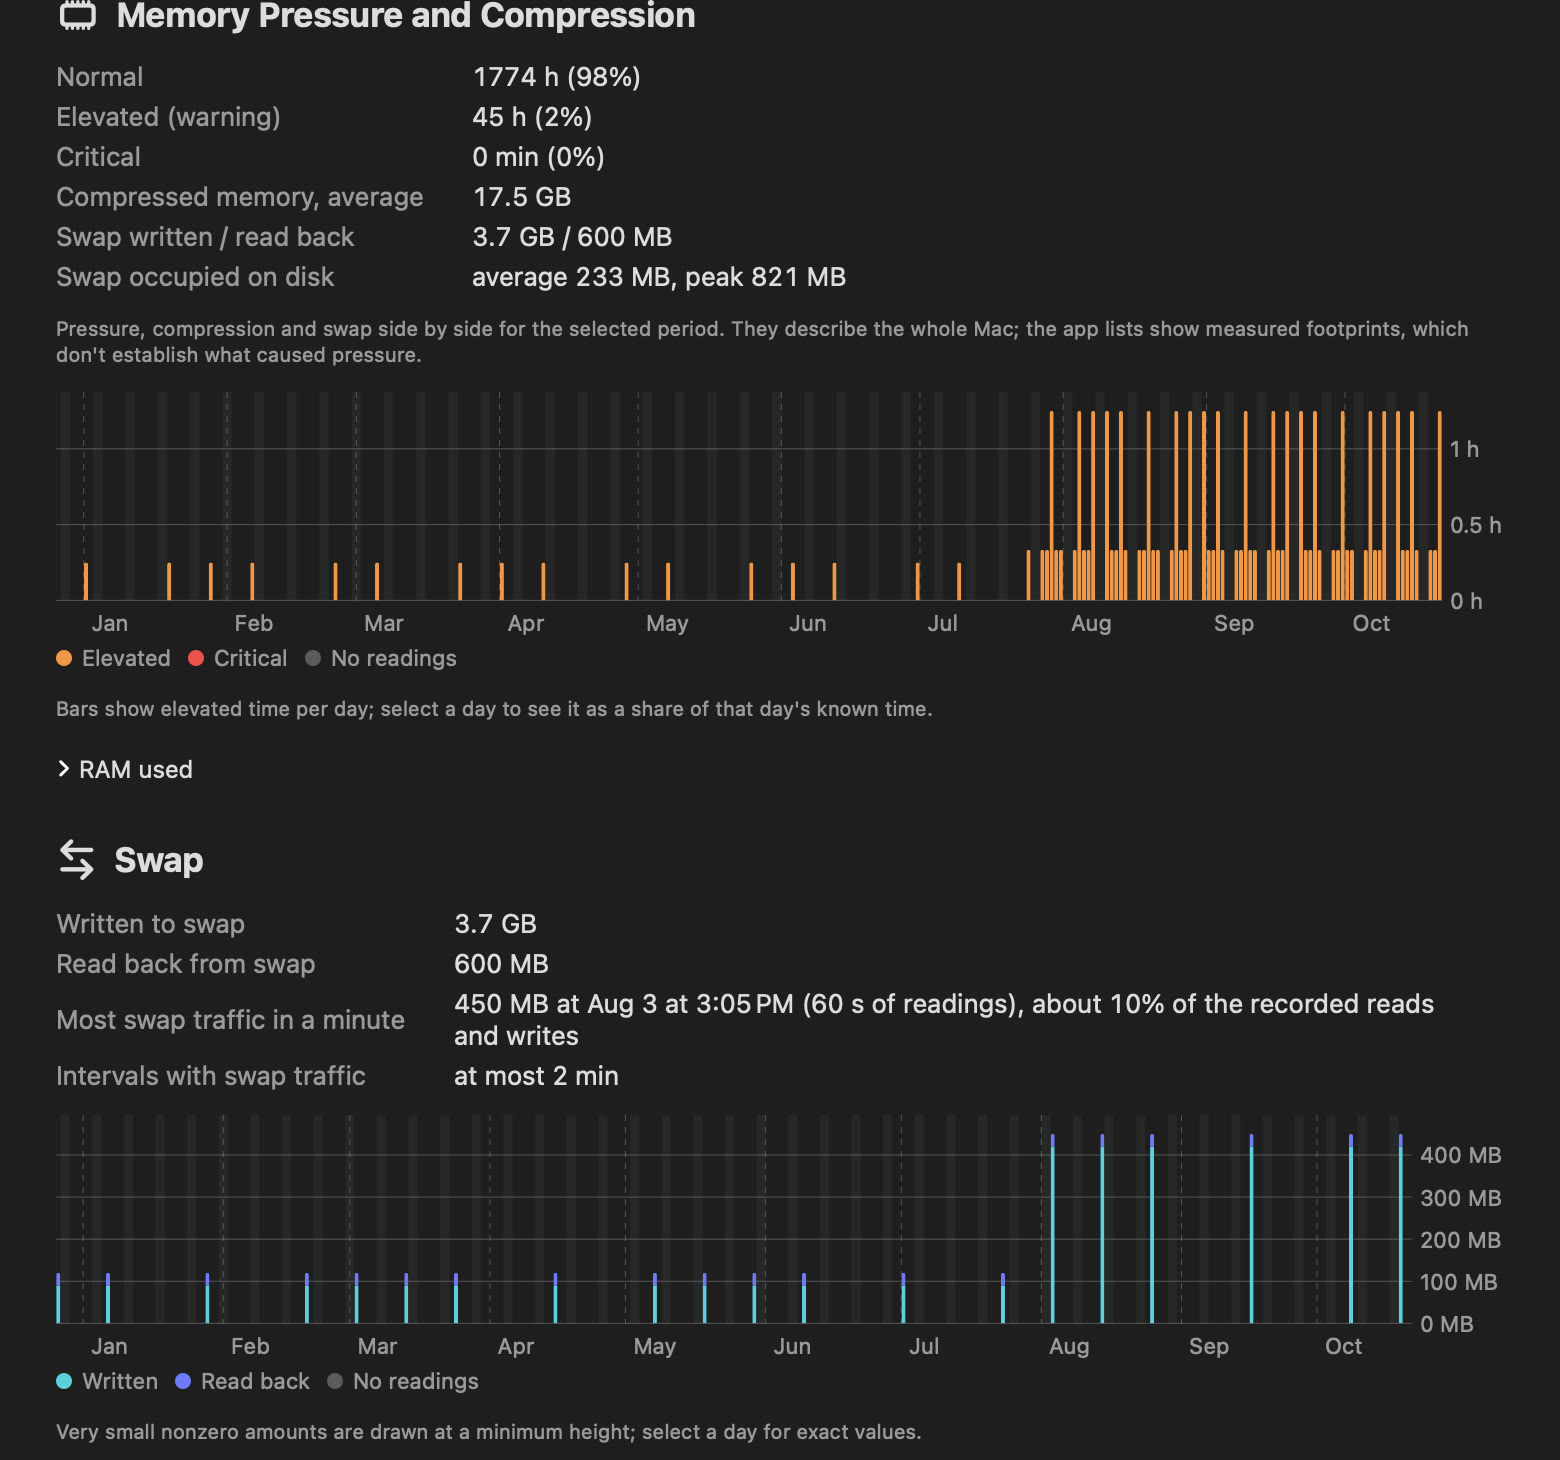1560x1460 pixels.
Task: Click the '17.5 GB' compressed memory value
Action: click(x=521, y=197)
